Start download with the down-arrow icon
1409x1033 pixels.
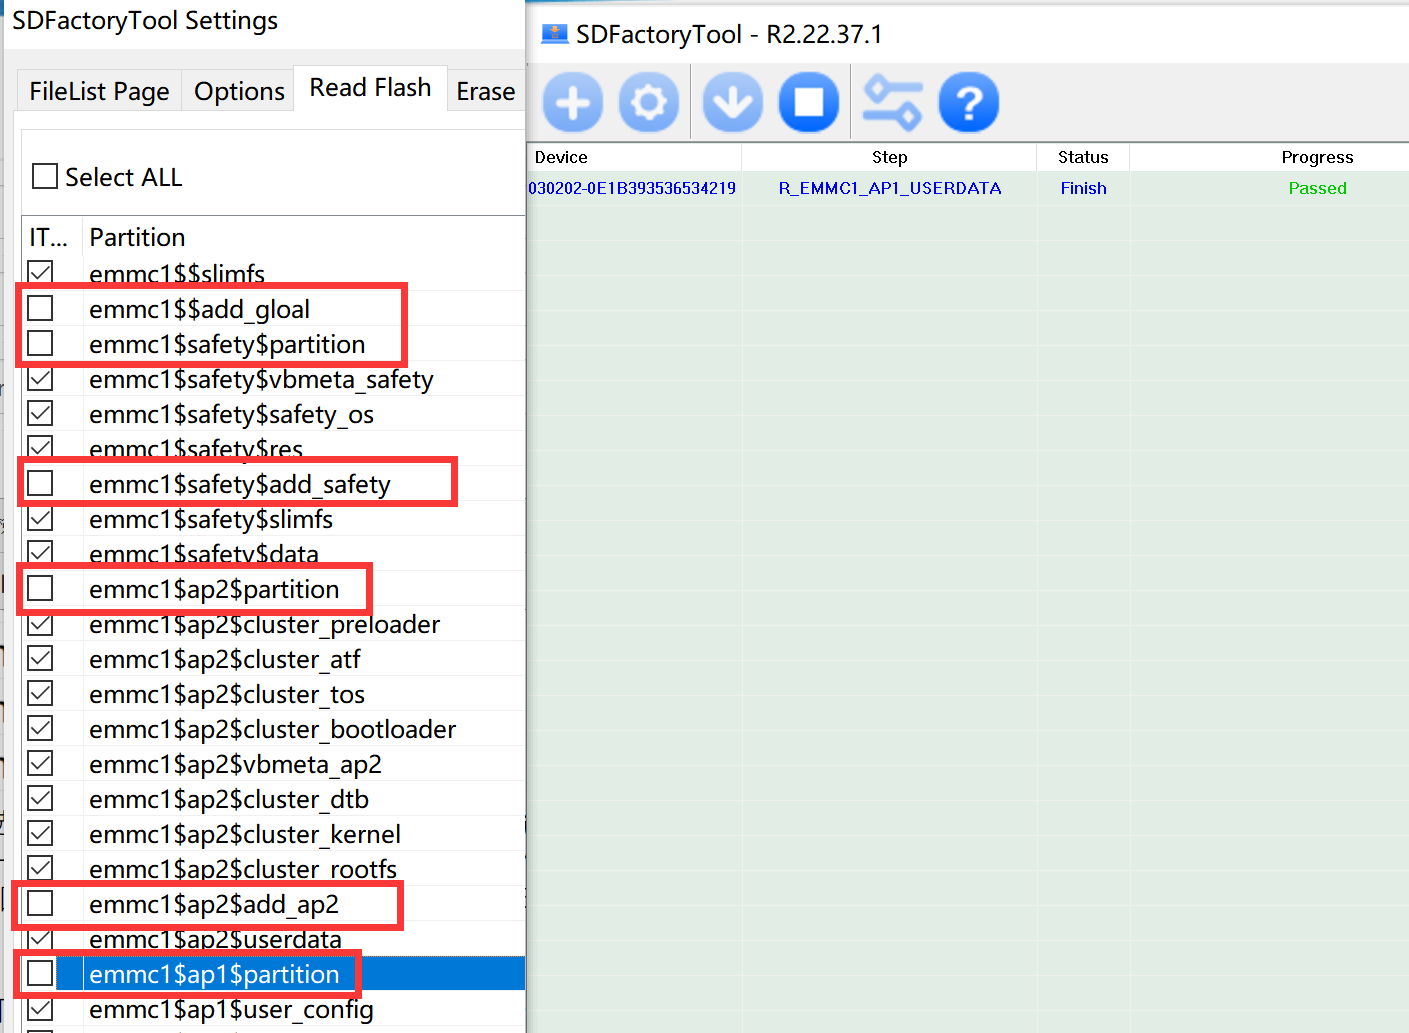pos(733,102)
